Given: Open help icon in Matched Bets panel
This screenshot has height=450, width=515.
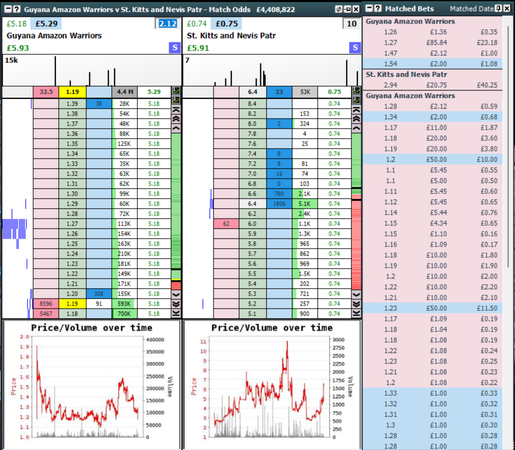Looking at the screenshot, I should click(x=378, y=8).
